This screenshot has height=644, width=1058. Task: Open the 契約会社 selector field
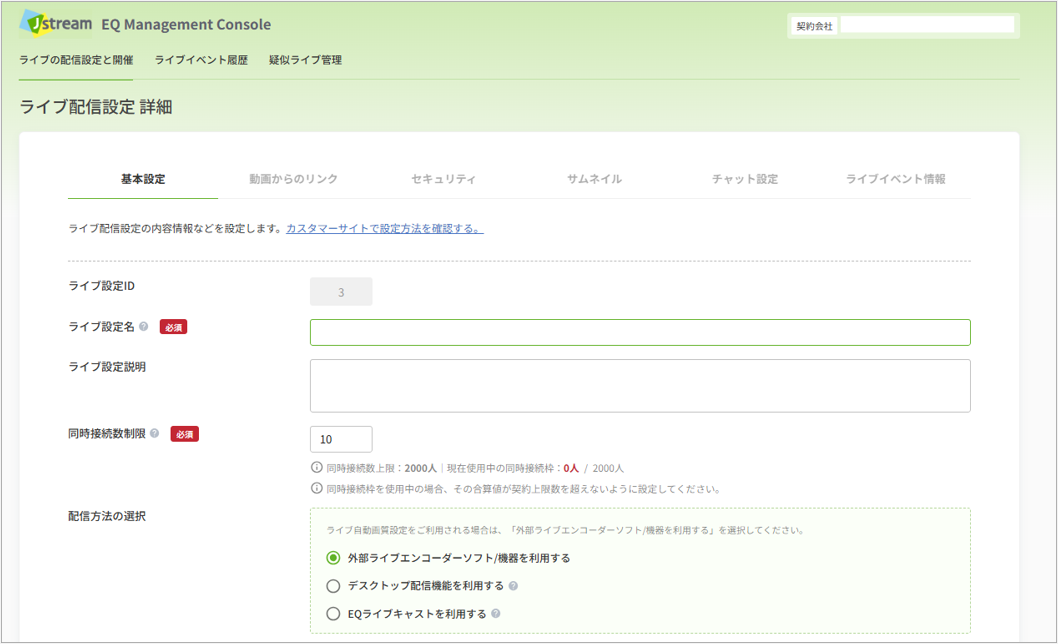(x=928, y=25)
